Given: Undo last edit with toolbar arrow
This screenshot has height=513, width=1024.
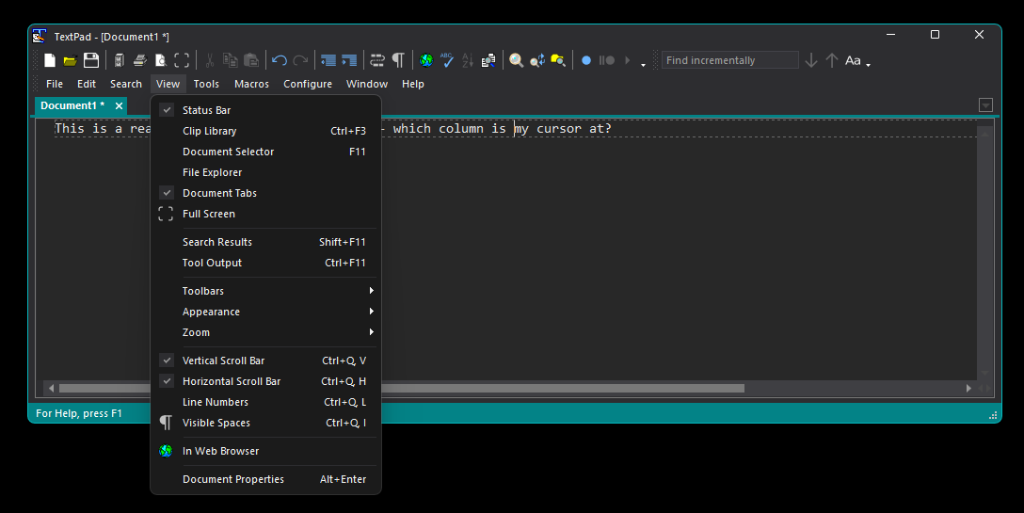Looking at the screenshot, I should click(280, 60).
